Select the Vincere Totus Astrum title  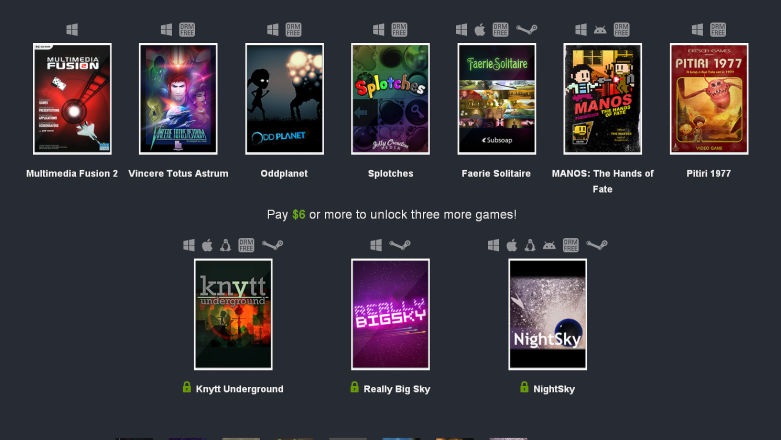[x=178, y=173]
